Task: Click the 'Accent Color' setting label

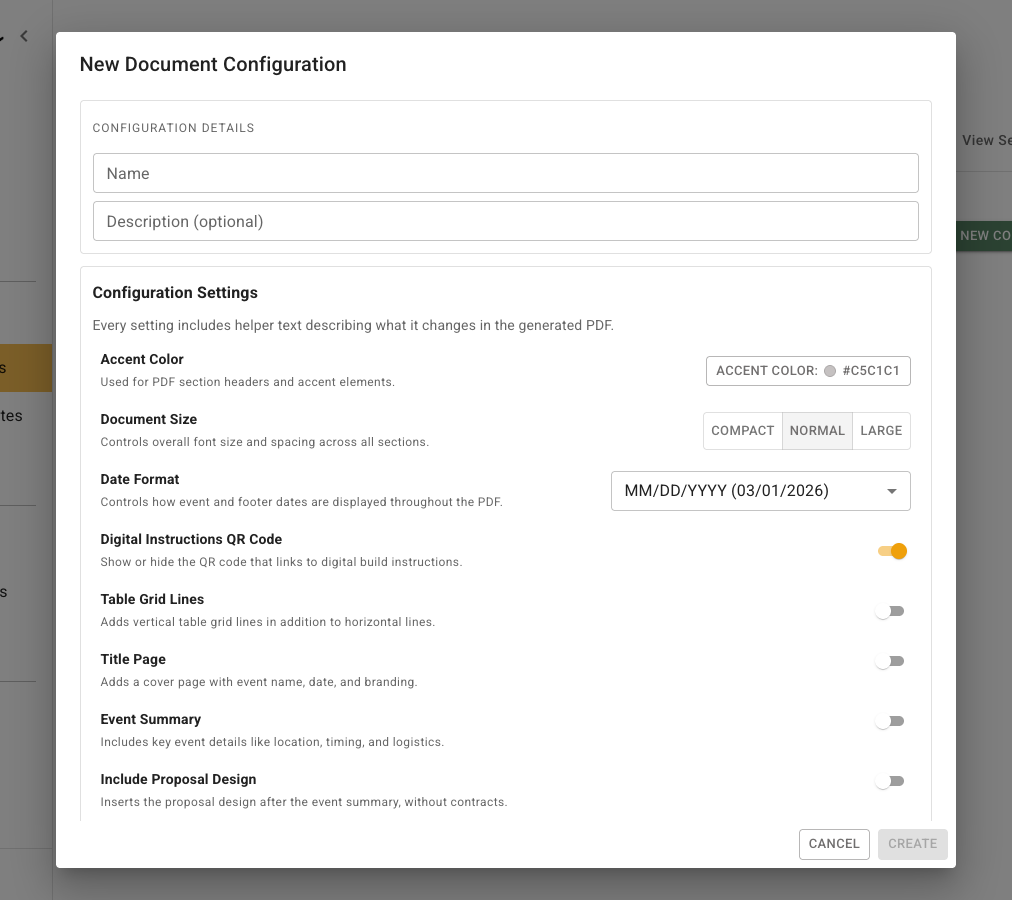Action: [142, 359]
